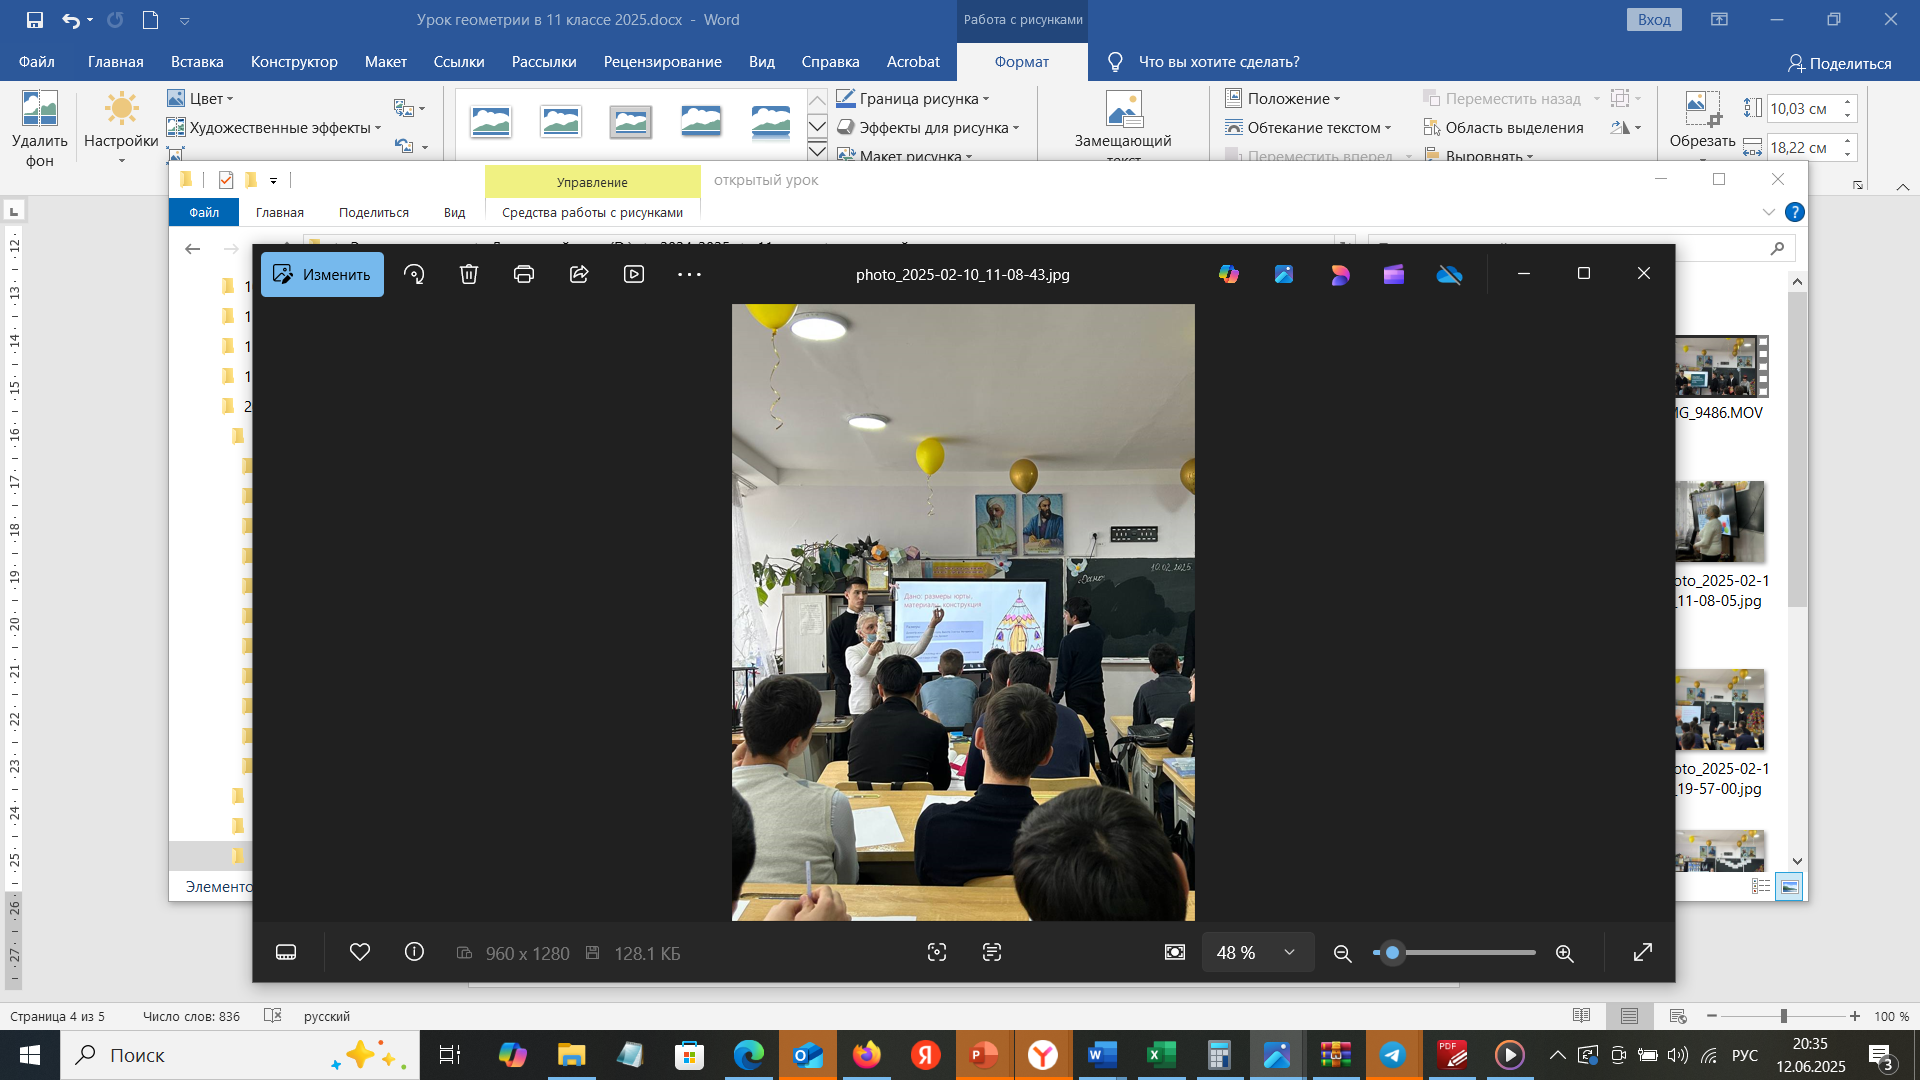Open Excel from taskbar
Screen dimensions: 1920x1080
pos(1160,1055)
